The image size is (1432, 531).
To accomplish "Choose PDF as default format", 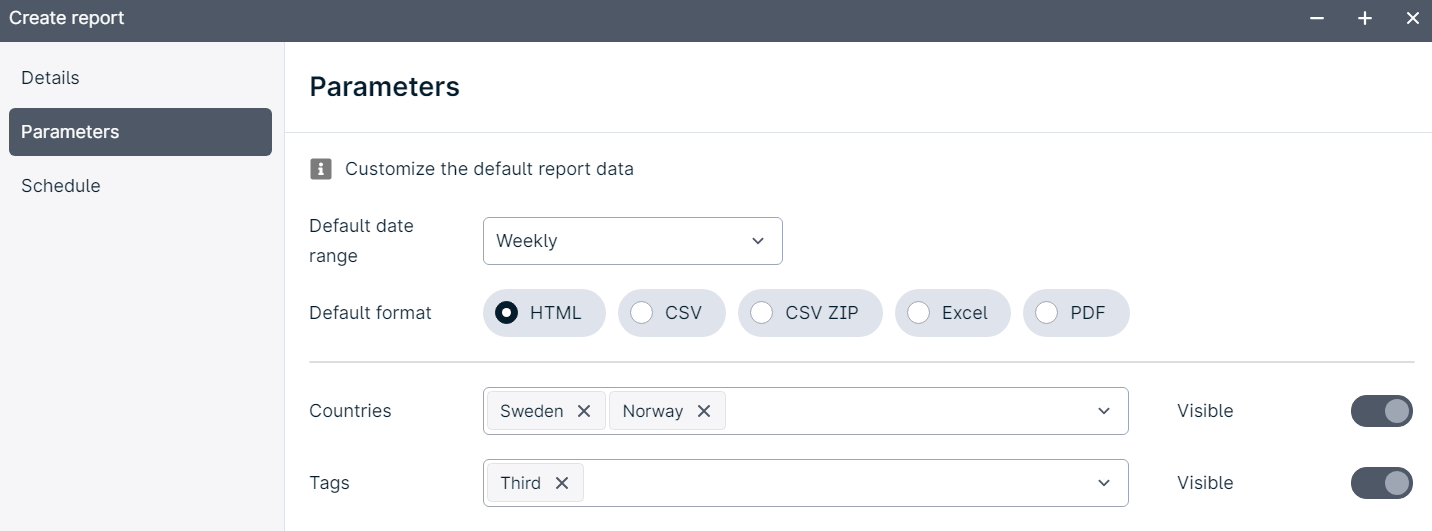I will click(1076, 313).
